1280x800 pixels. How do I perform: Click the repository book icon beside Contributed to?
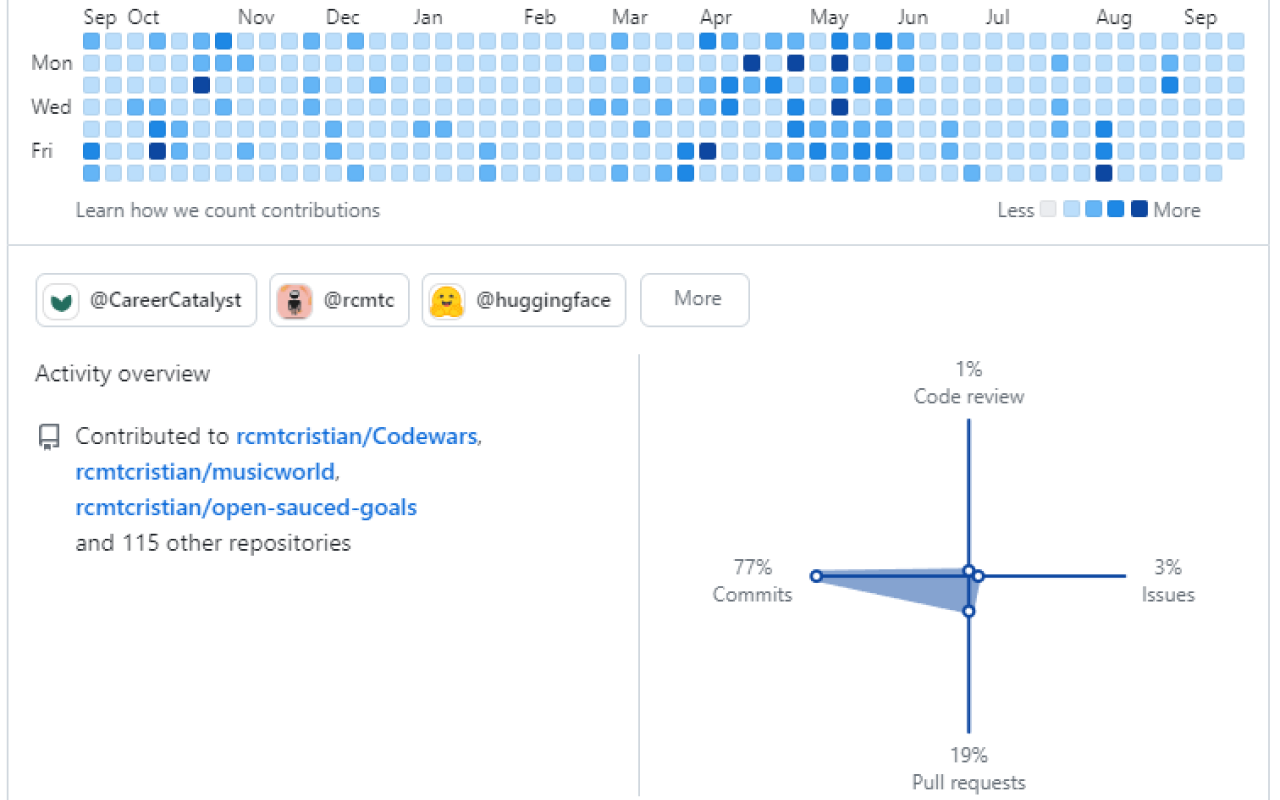point(48,435)
